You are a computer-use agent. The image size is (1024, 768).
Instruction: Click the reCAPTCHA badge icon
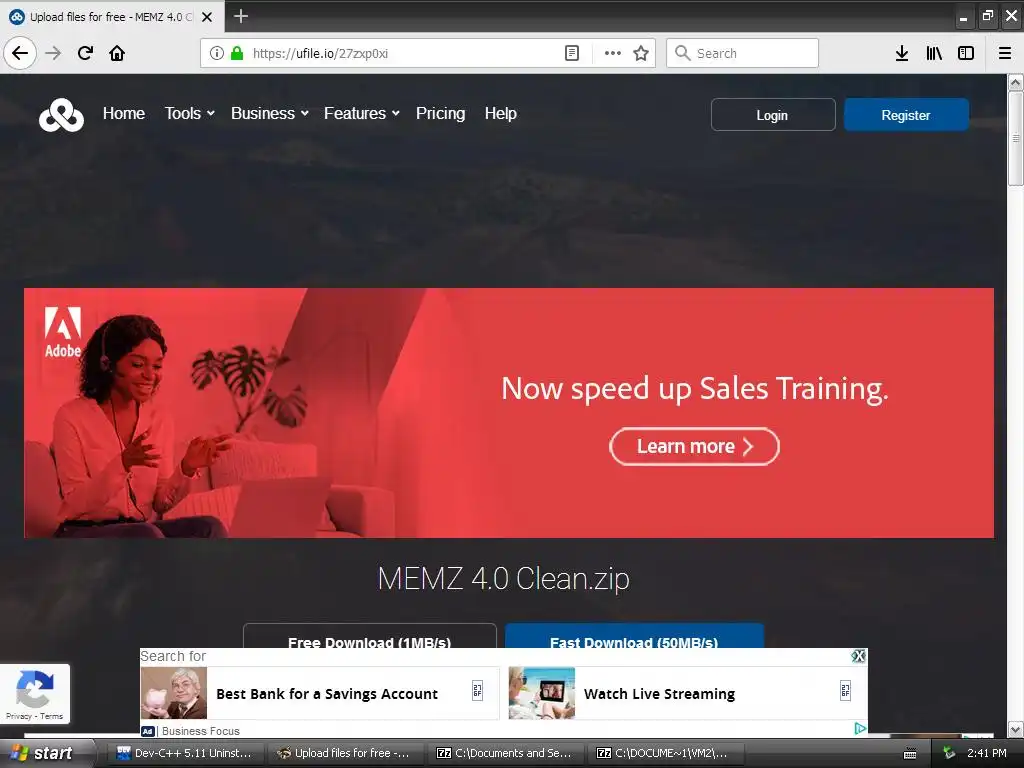[35, 689]
